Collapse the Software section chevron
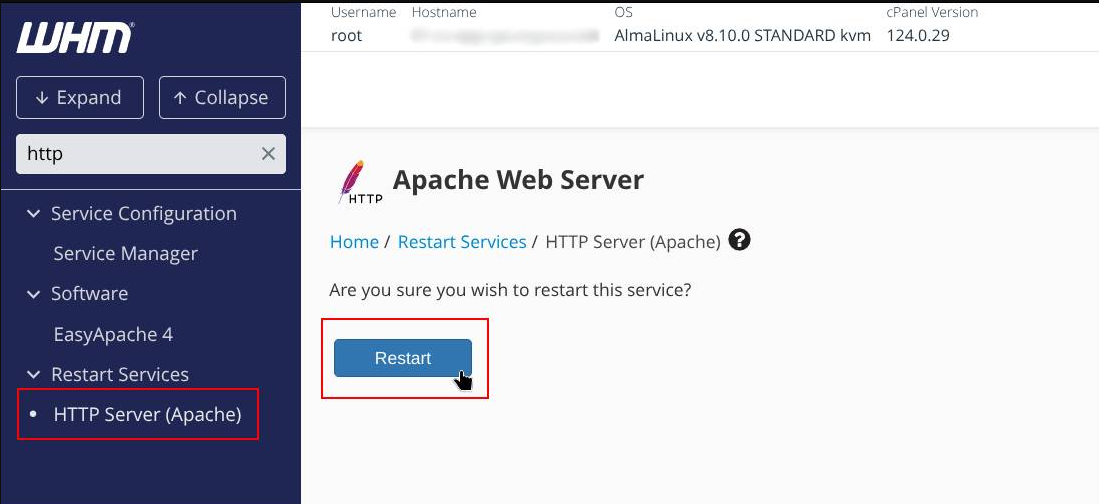Viewport: 1099px width, 504px height. pos(33,294)
